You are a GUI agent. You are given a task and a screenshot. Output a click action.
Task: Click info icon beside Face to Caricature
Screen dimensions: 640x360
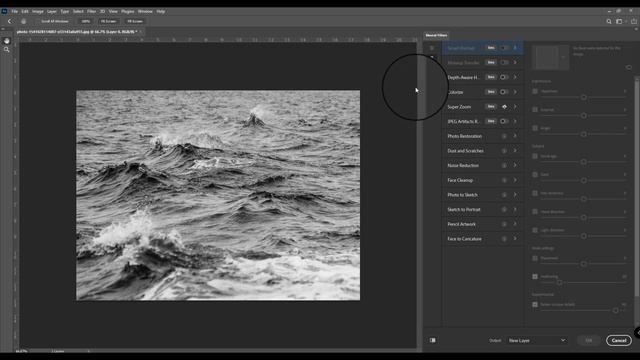504,239
